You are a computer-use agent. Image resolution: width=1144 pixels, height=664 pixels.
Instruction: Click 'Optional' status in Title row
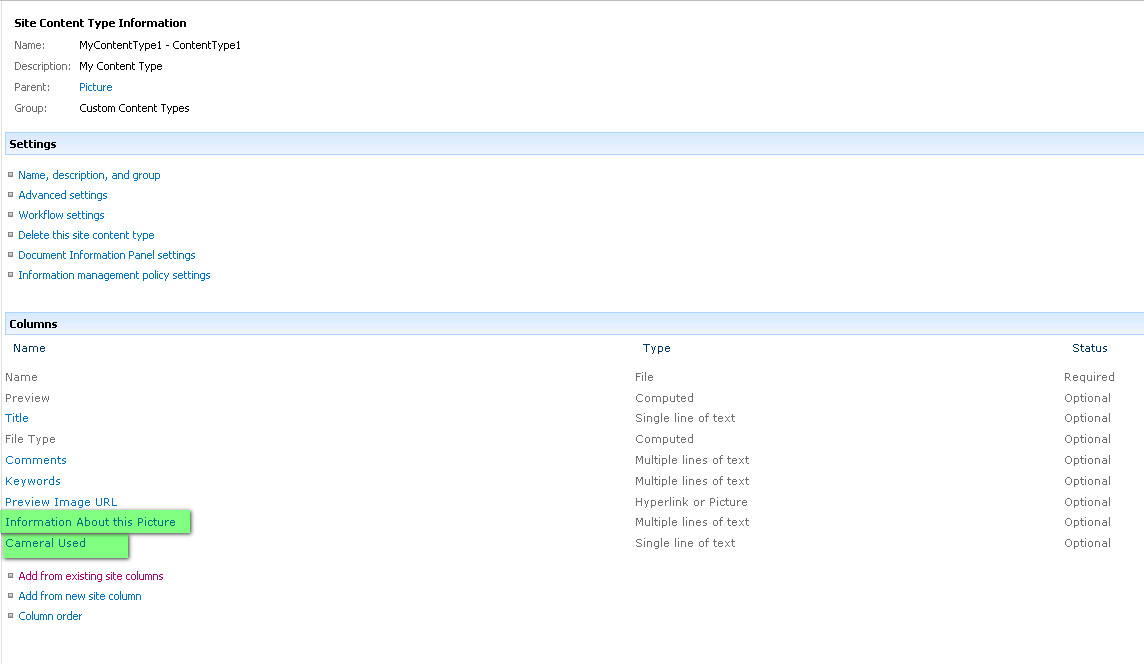click(1087, 418)
